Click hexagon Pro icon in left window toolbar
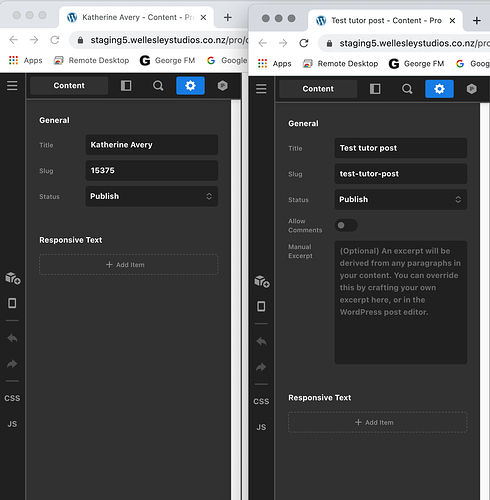The height and width of the screenshot is (500, 490). click(223, 86)
